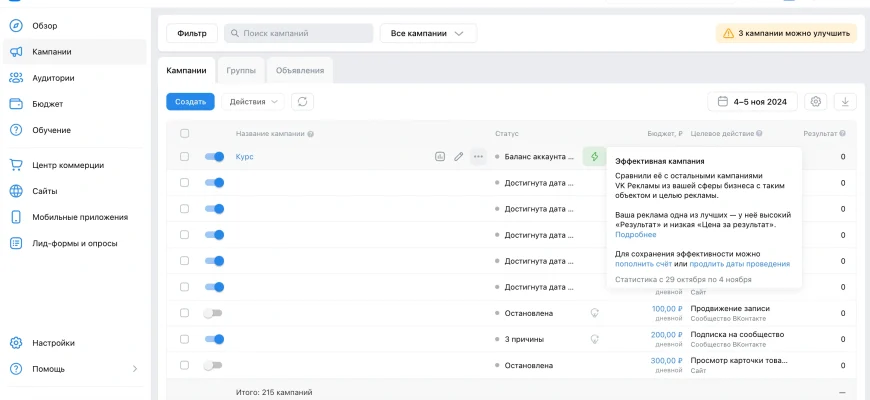Click the download statistics icon
This screenshot has width=870, height=400.
coord(845,101)
